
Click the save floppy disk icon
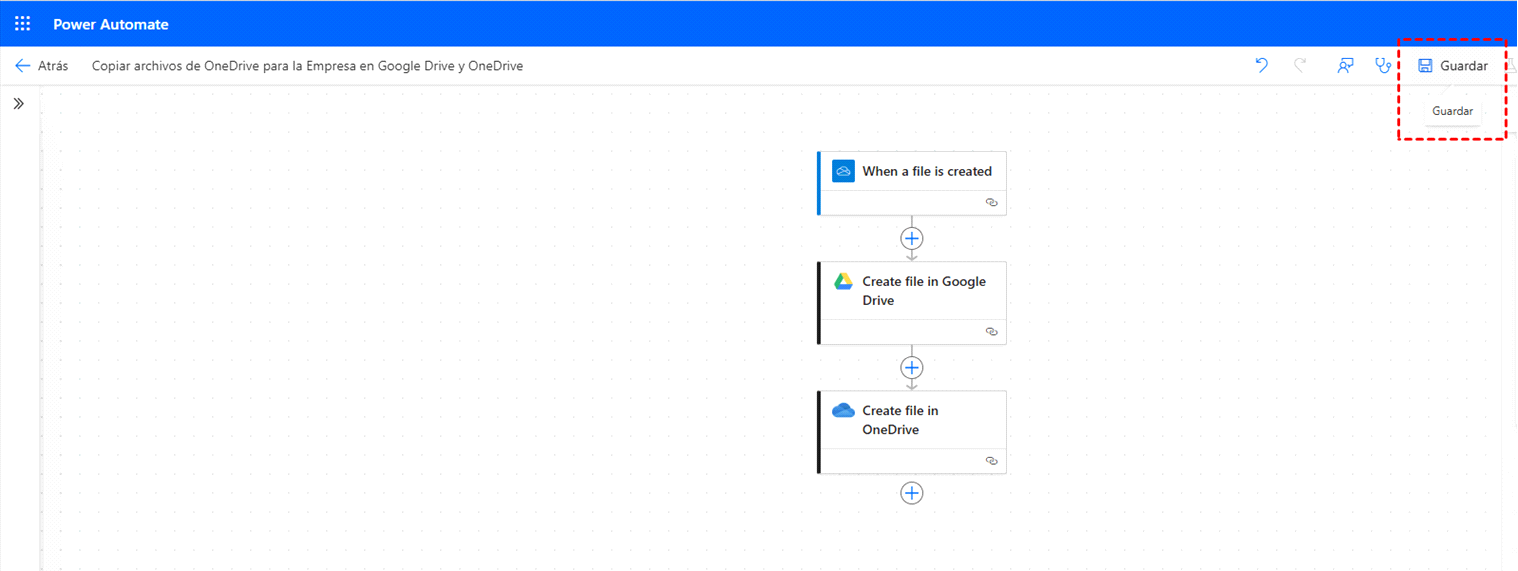tap(1425, 66)
